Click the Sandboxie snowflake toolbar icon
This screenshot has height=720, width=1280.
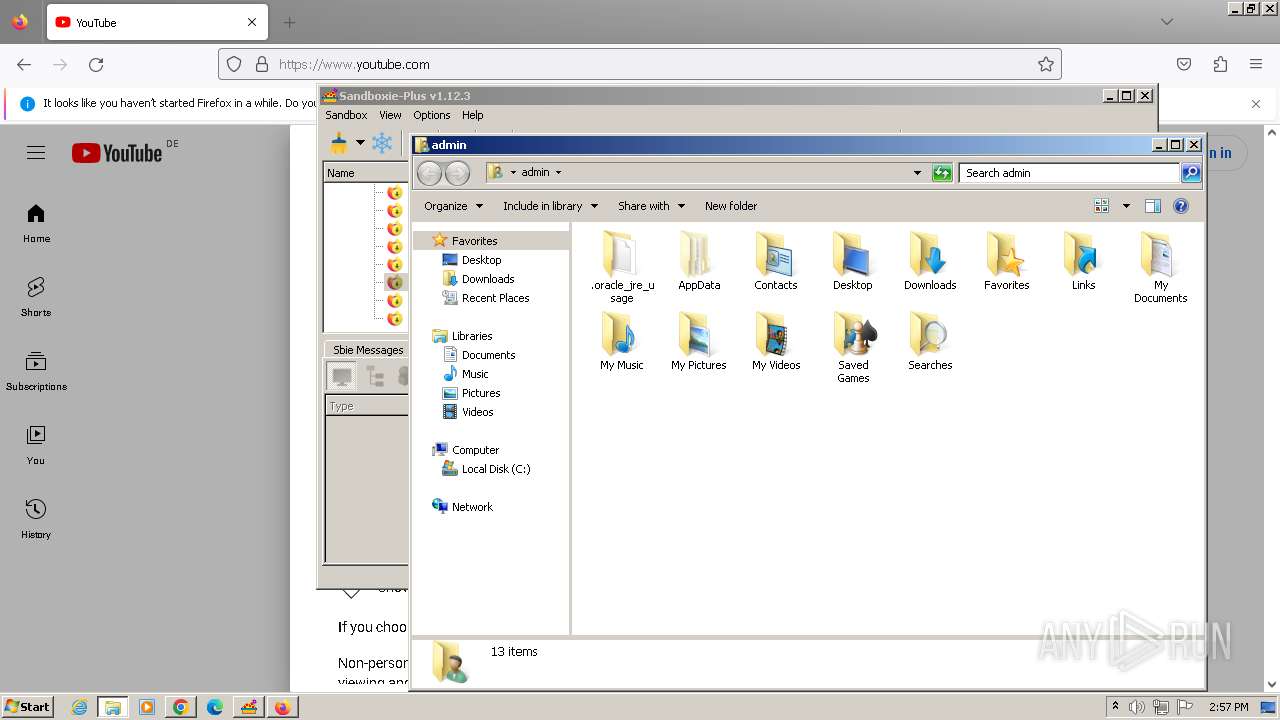(382, 143)
